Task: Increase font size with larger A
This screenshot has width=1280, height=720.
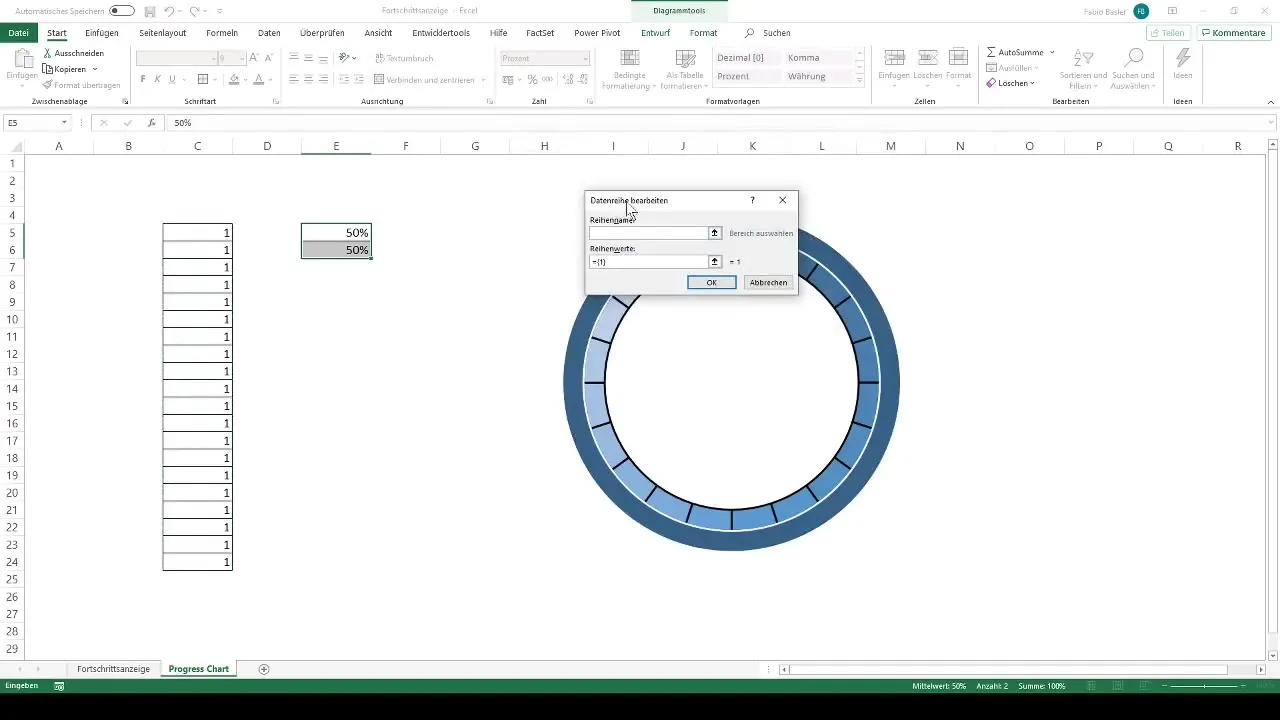Action: click(254, 58)
